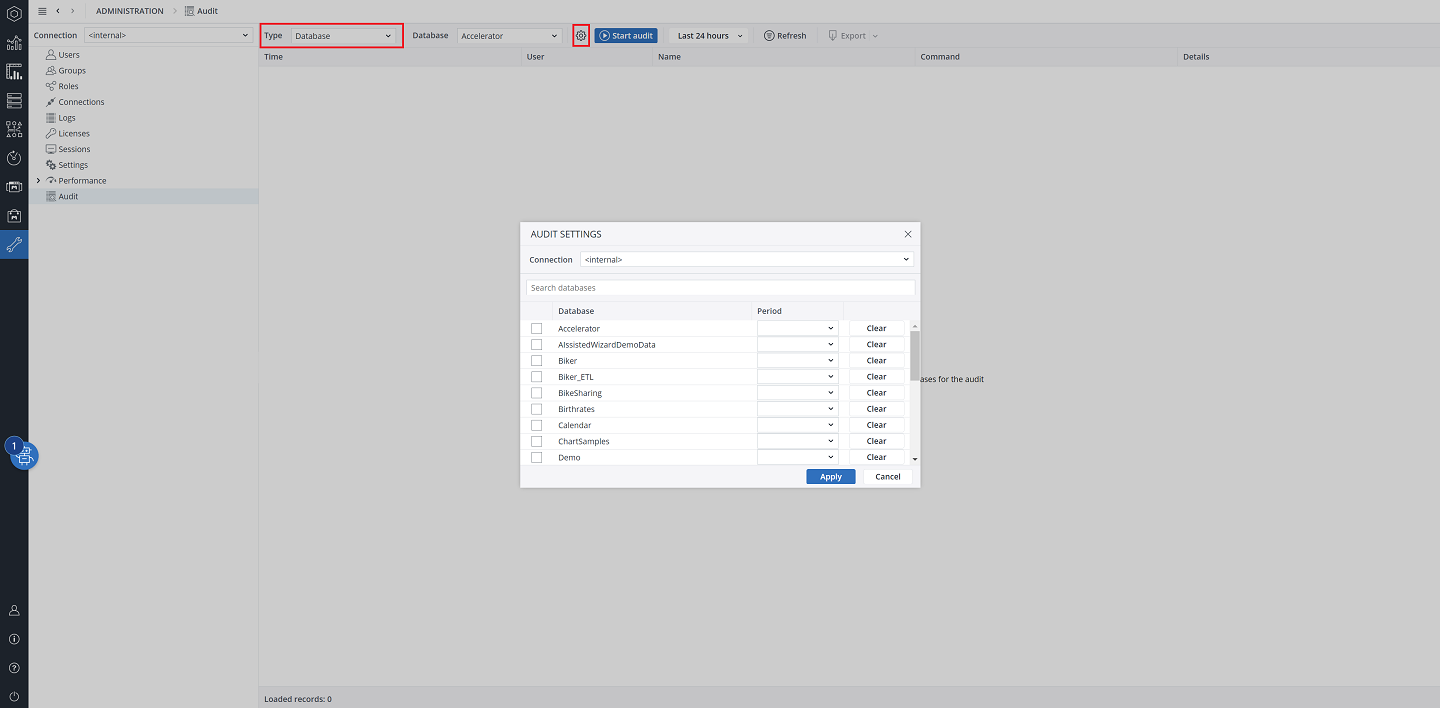Select Audit in the administration tree

pos(68,197)
